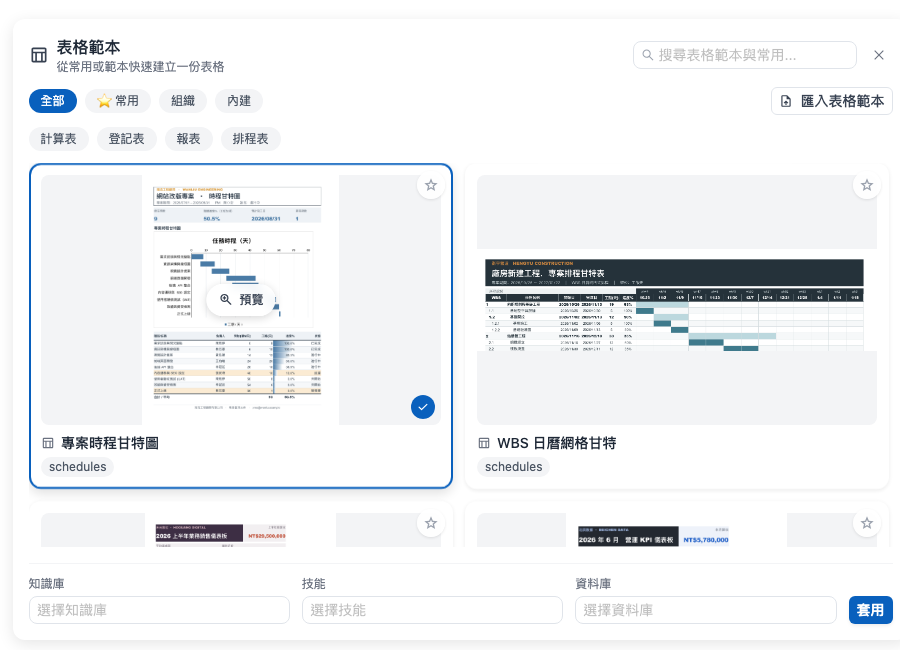Click the table icon next to 專案時程甘特圖
Viewport: 900px width, 650px height.
[48, 443]
